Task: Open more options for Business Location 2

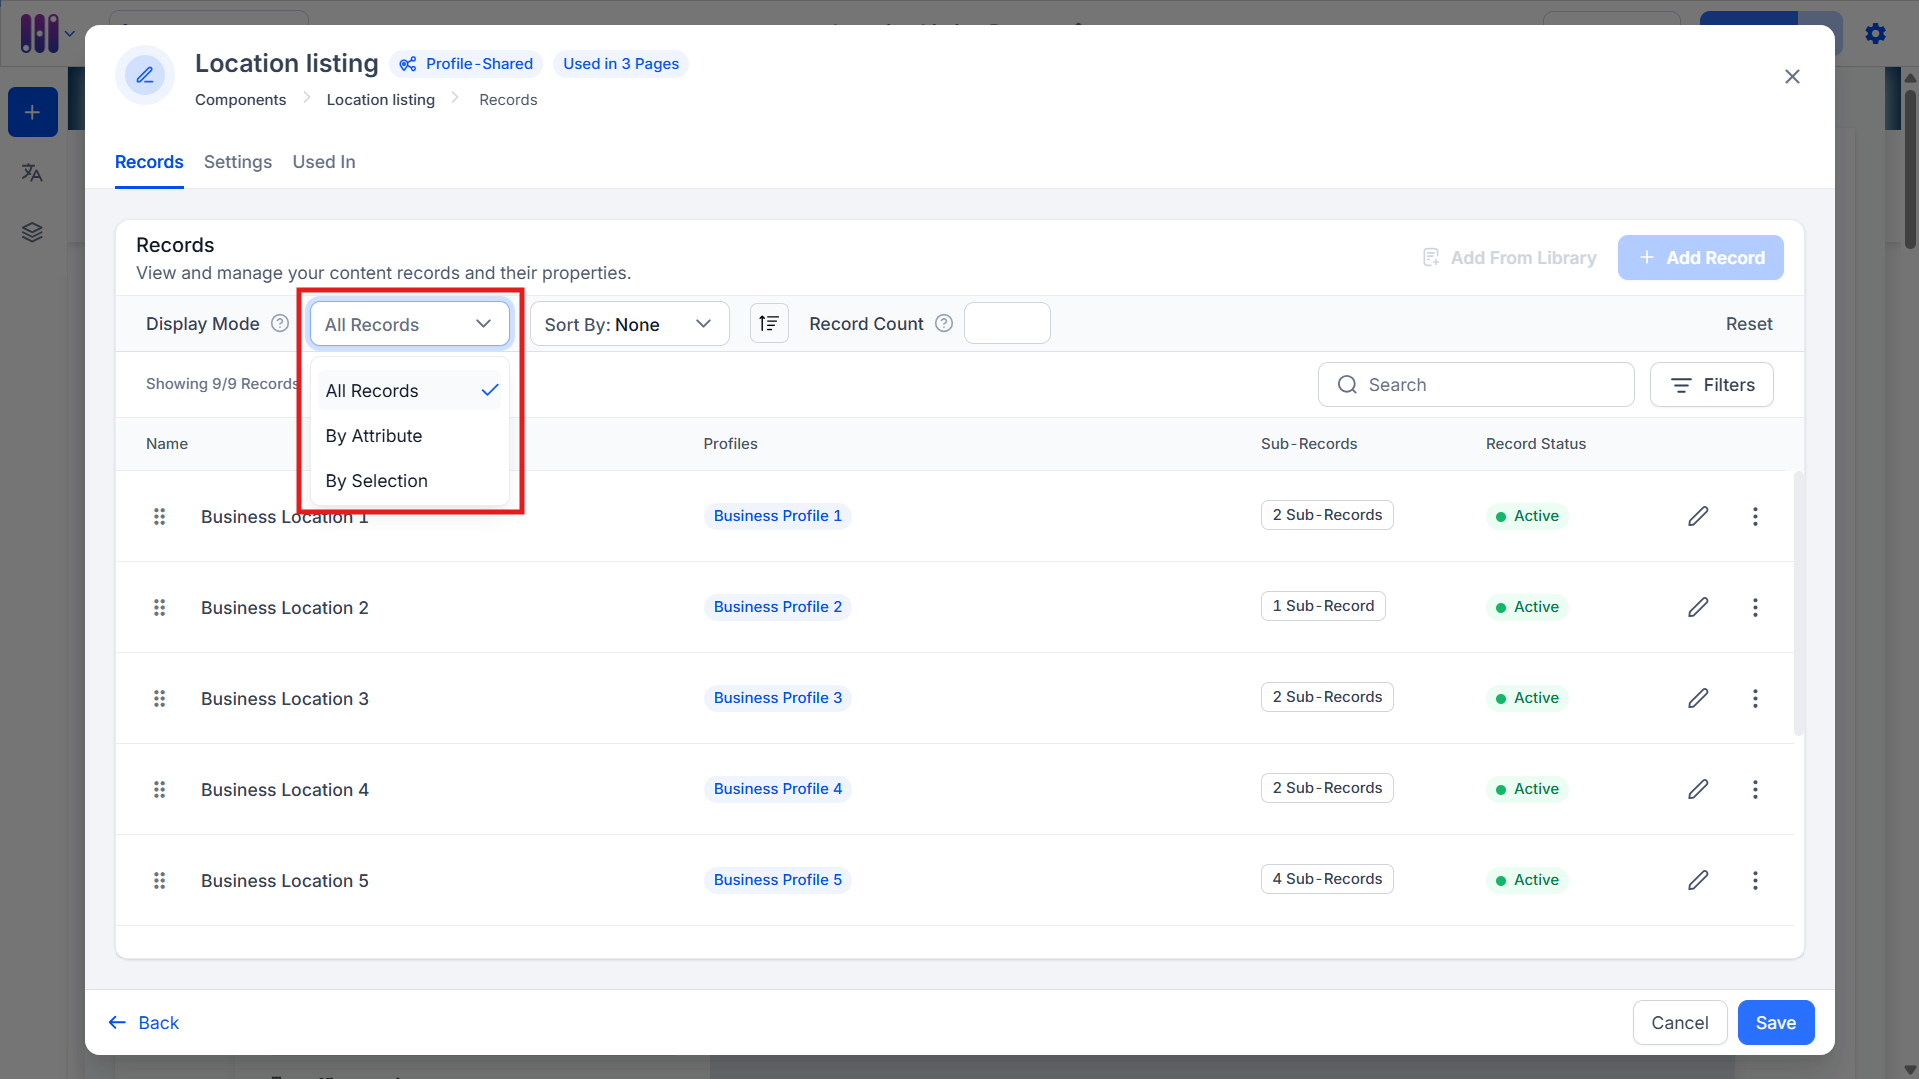Action: click(1755, 607)
